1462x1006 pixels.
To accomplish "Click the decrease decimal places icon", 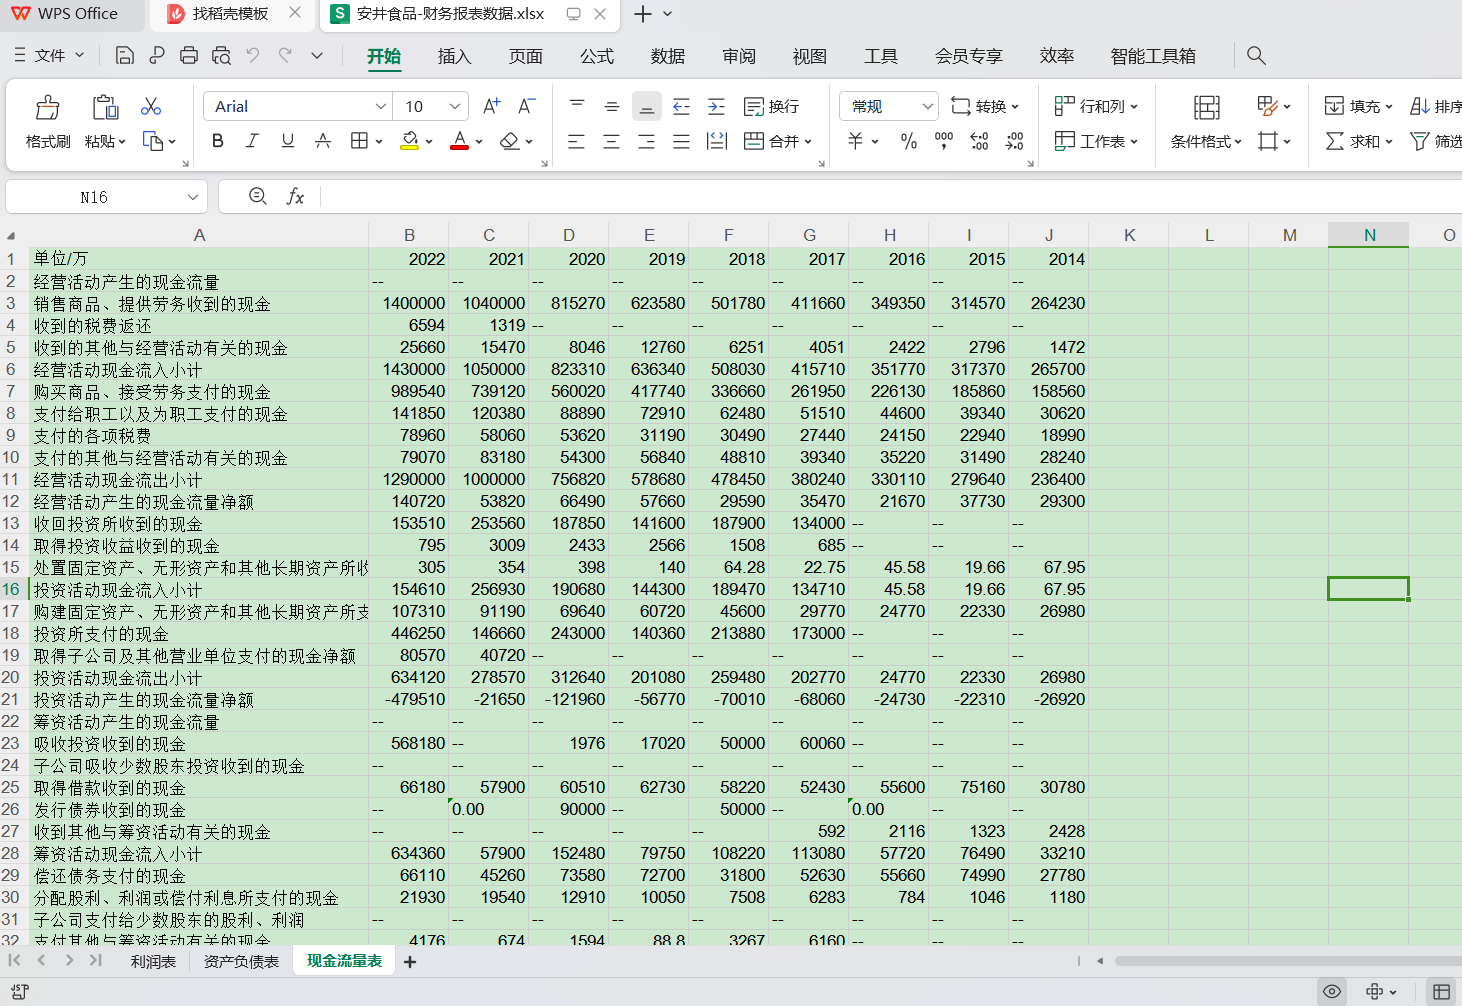I will tap(1014, 141).
